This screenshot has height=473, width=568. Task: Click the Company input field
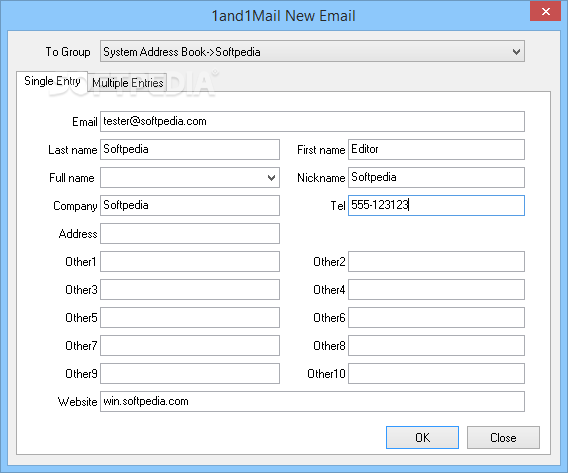190,205
